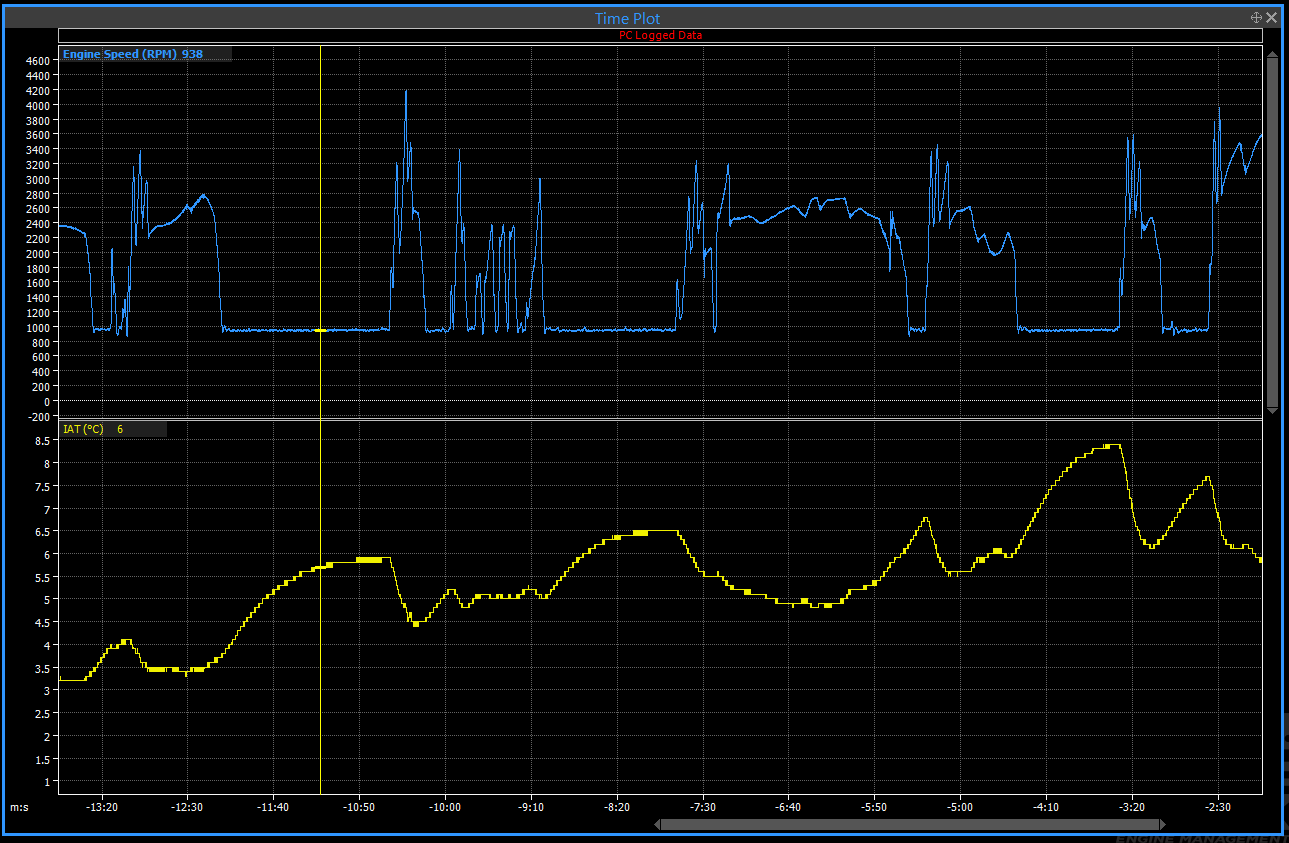Click the vertical scrollbar down arrow
Image resolution: width=1289 pixels, height=843 pixels.
pyautogui.click(x=1272, y=409)
